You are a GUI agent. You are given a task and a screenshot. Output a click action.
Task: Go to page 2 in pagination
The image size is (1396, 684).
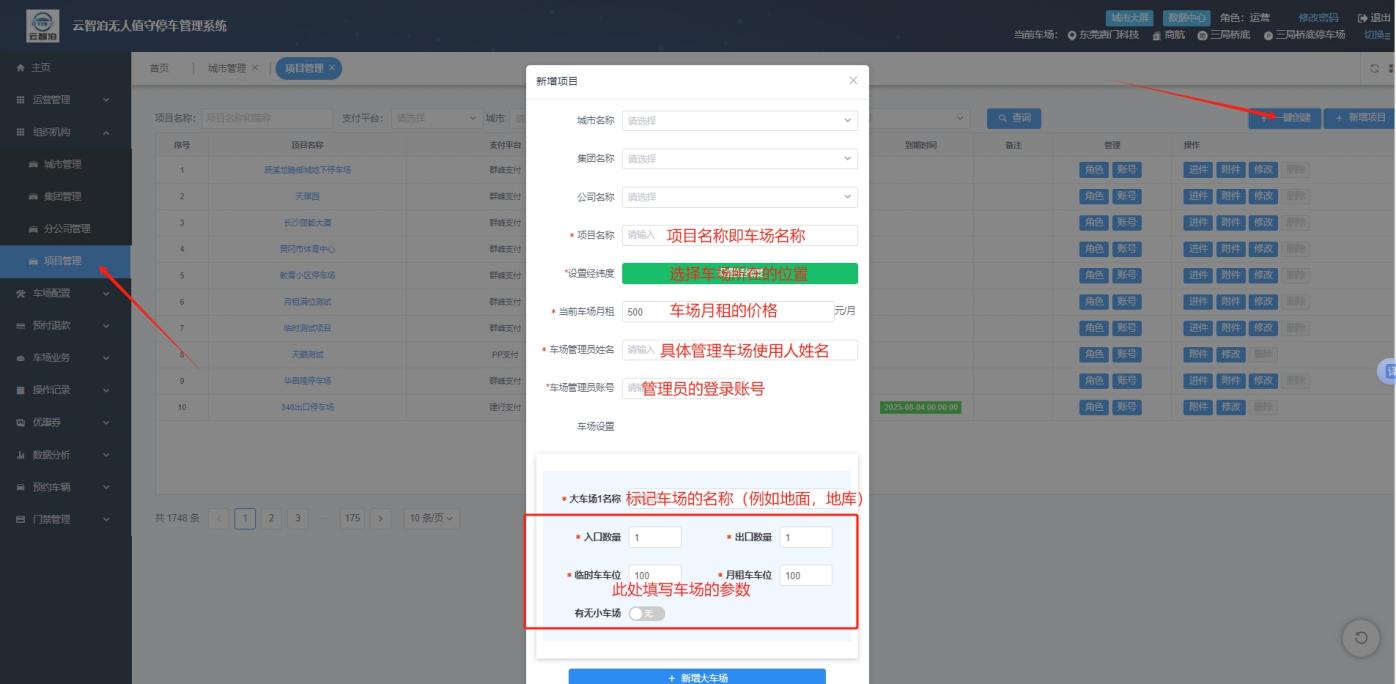click(271, 518)
